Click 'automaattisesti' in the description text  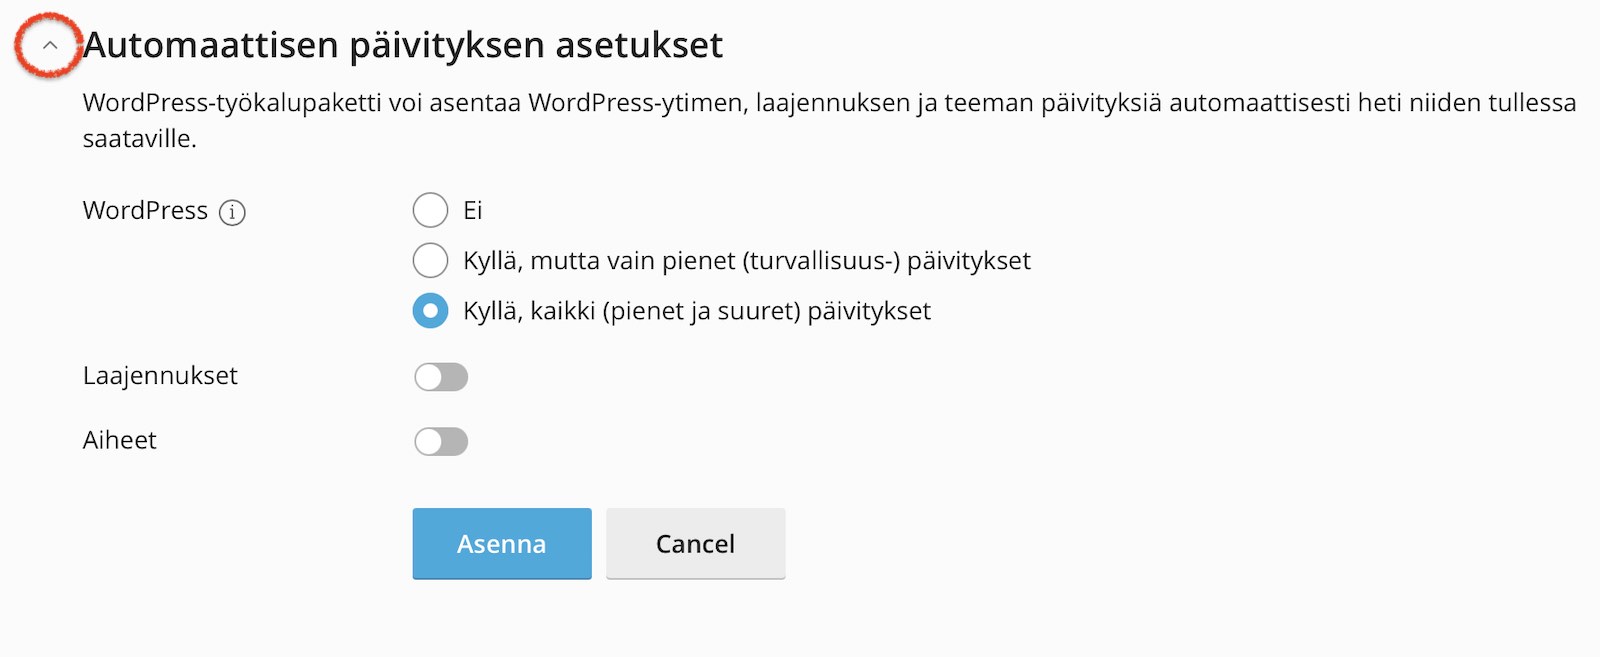coord(1260,102)
